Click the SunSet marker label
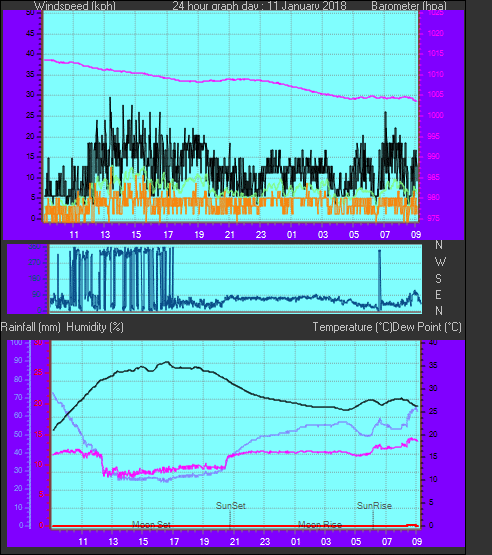The image size is (492, 555). tap(230, 505)
